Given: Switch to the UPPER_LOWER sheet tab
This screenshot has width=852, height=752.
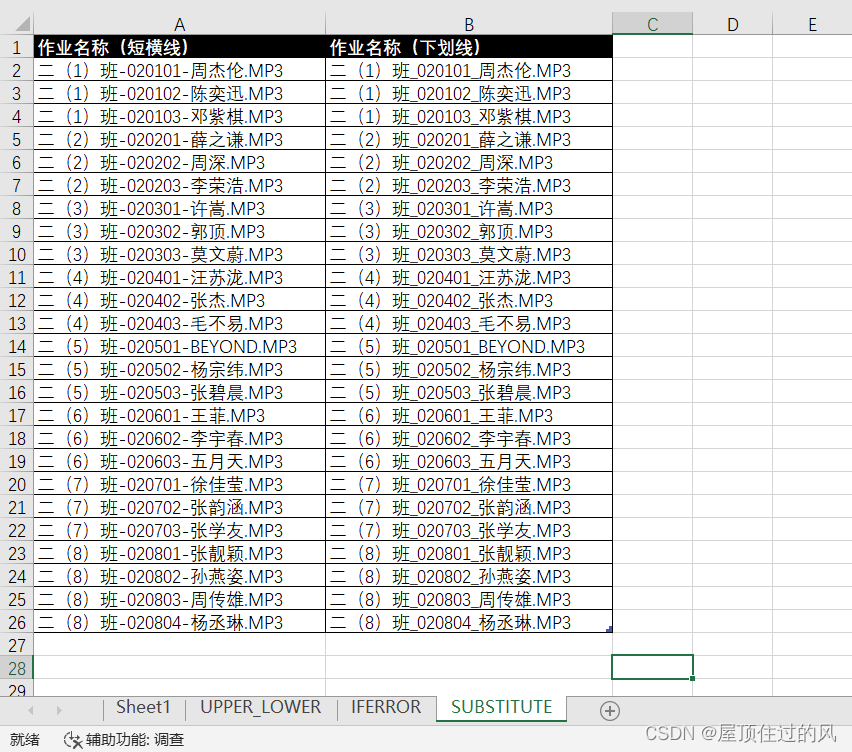Looking at the screenshot, I should pyautogui.click(x=261, y=707).
